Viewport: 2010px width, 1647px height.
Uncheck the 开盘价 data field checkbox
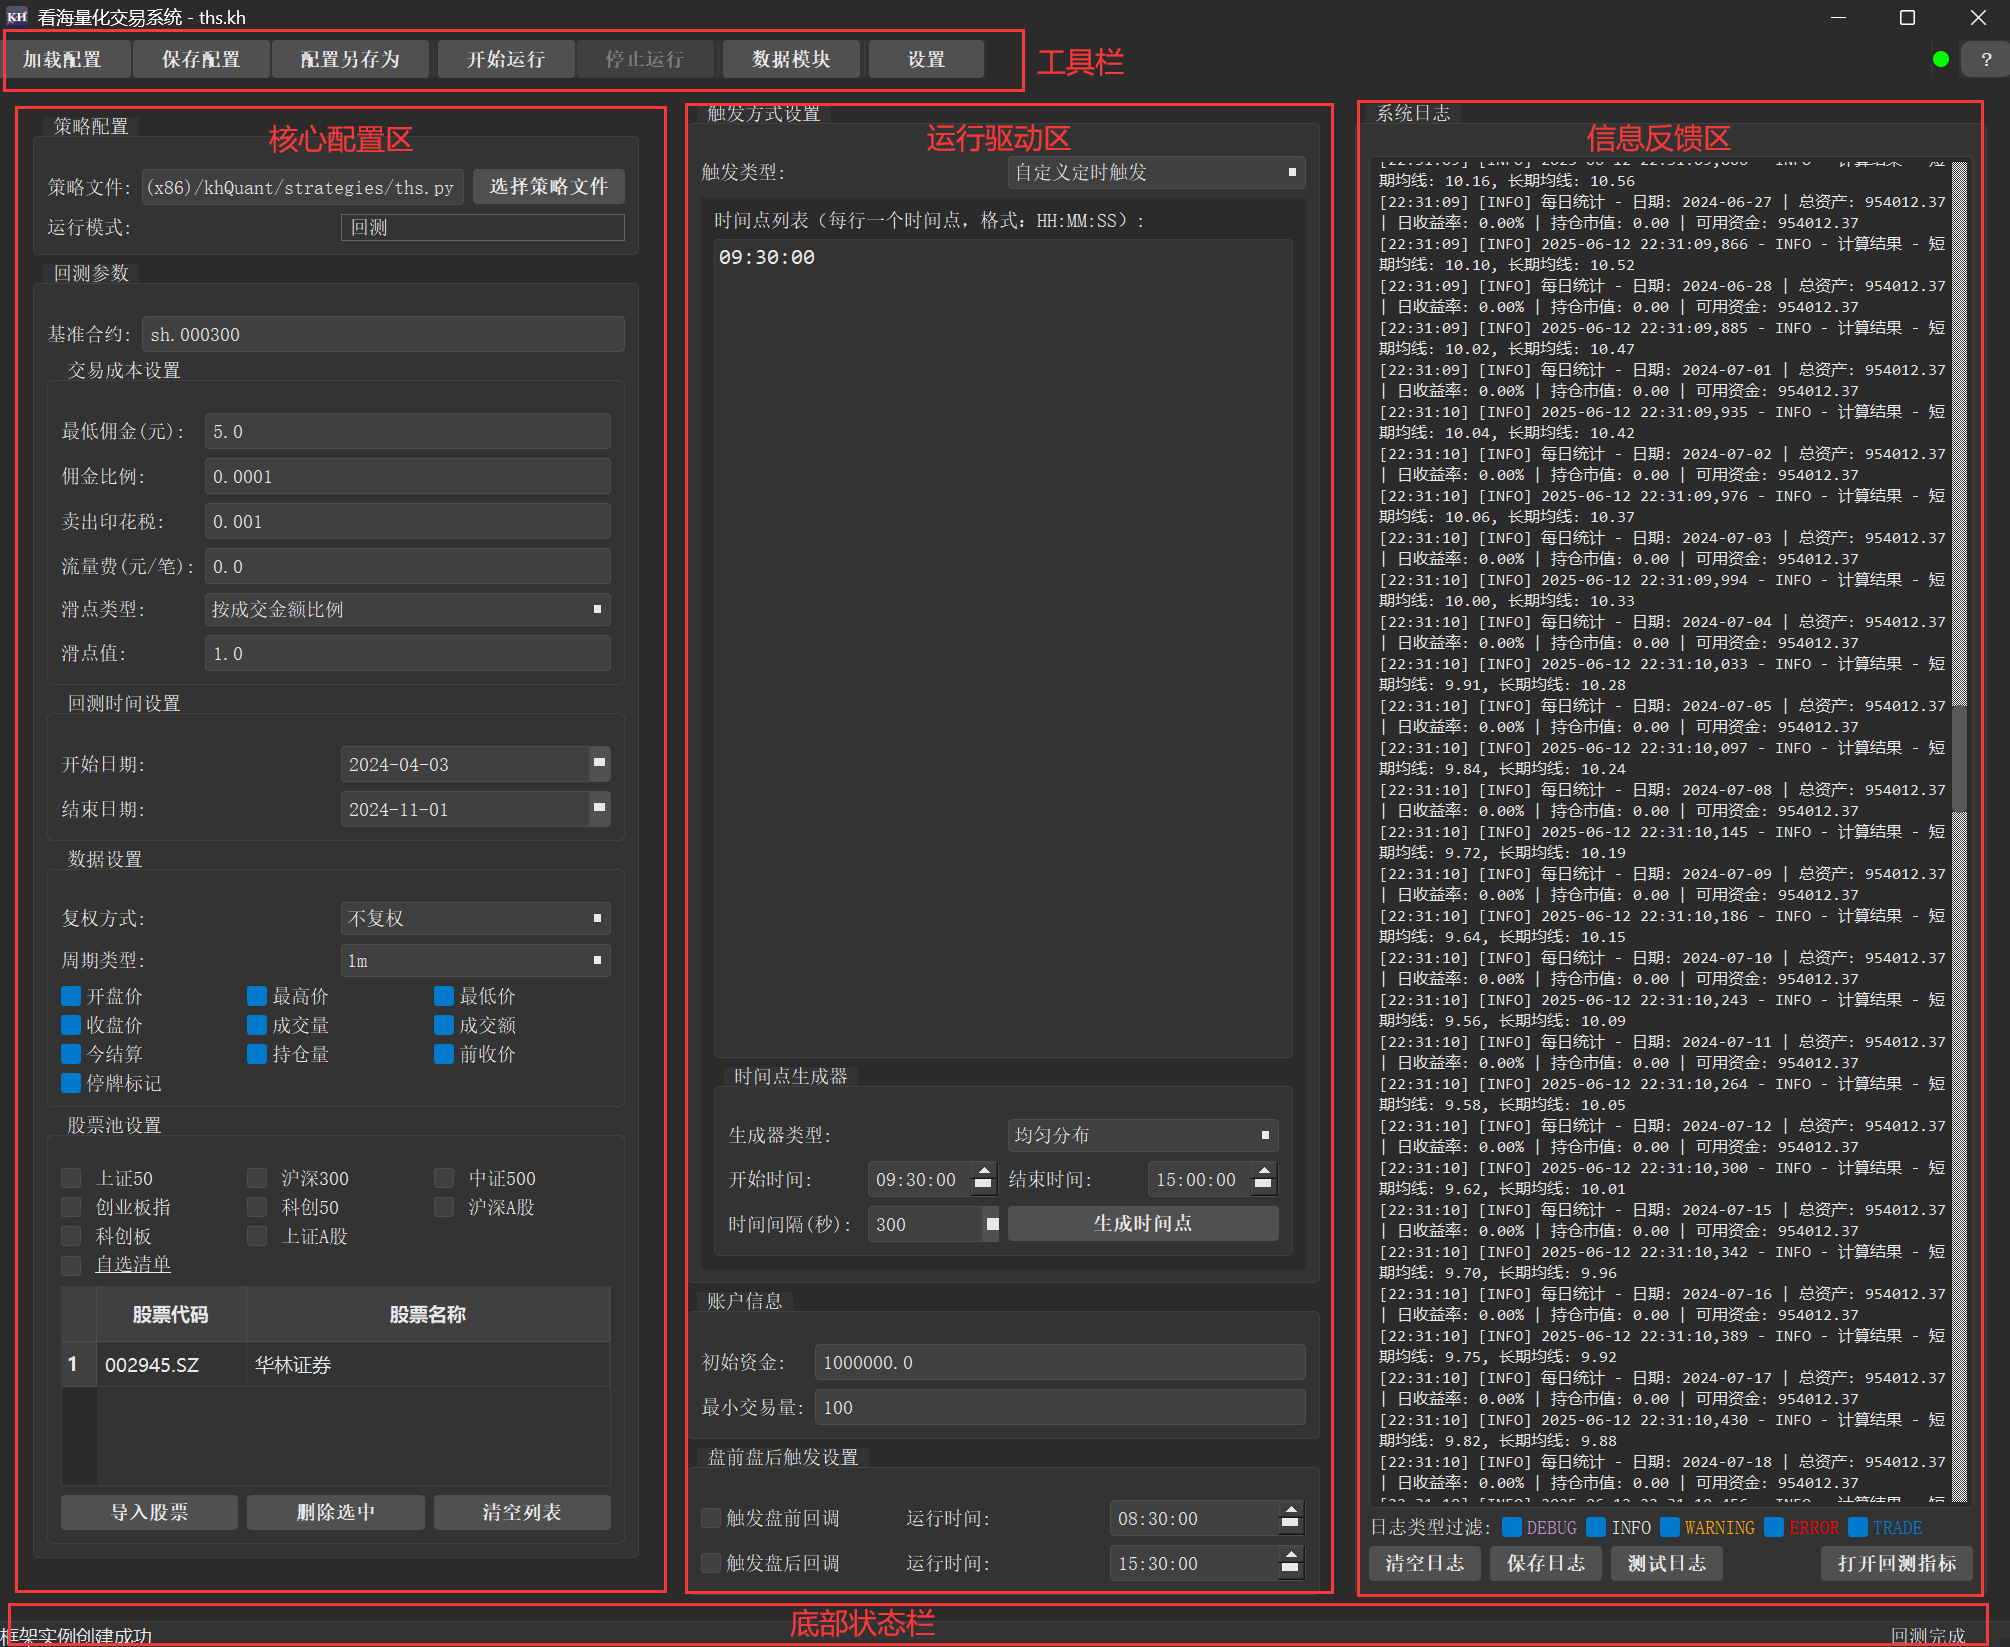[x=71, y=996]
